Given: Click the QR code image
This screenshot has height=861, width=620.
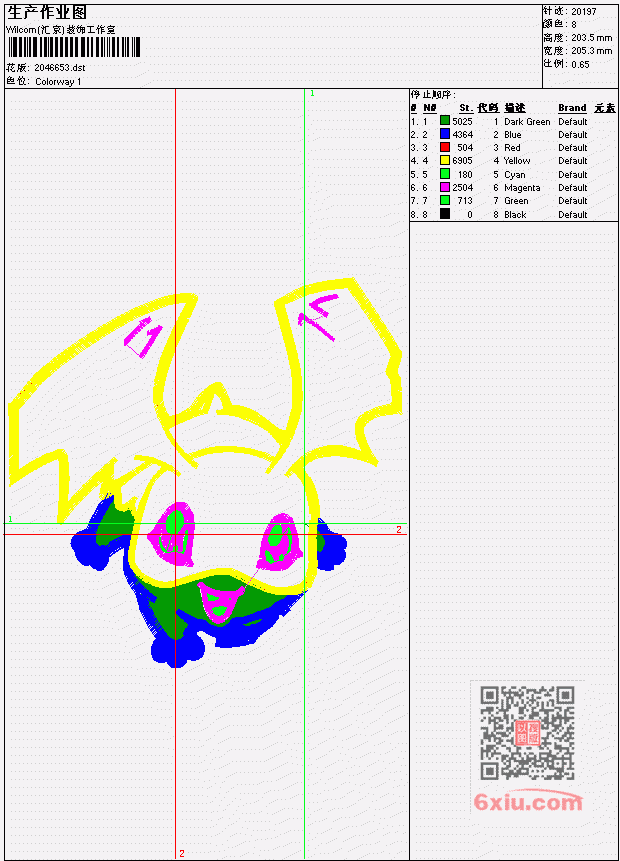Looking at the screenshot, I should [527, 733].
